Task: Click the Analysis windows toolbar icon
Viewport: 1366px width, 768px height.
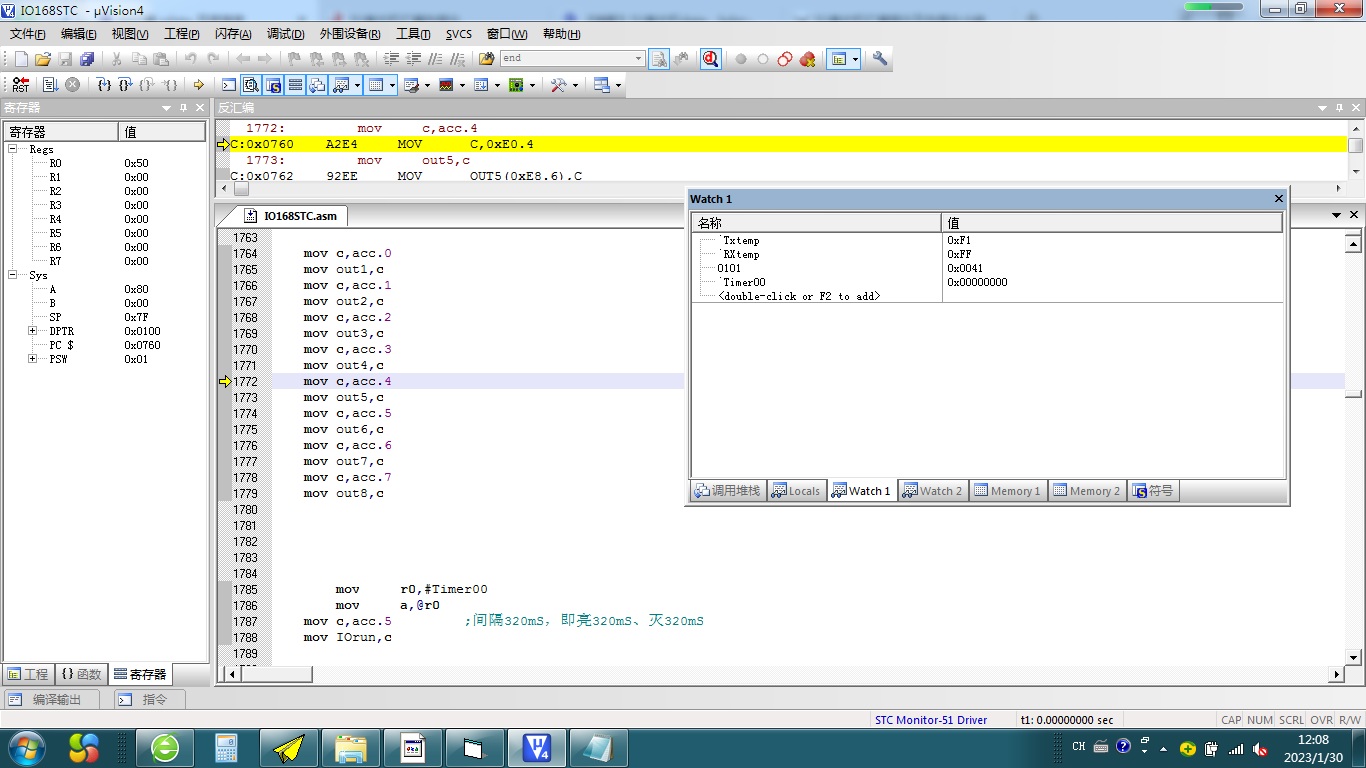Action: tap(446, 85)
